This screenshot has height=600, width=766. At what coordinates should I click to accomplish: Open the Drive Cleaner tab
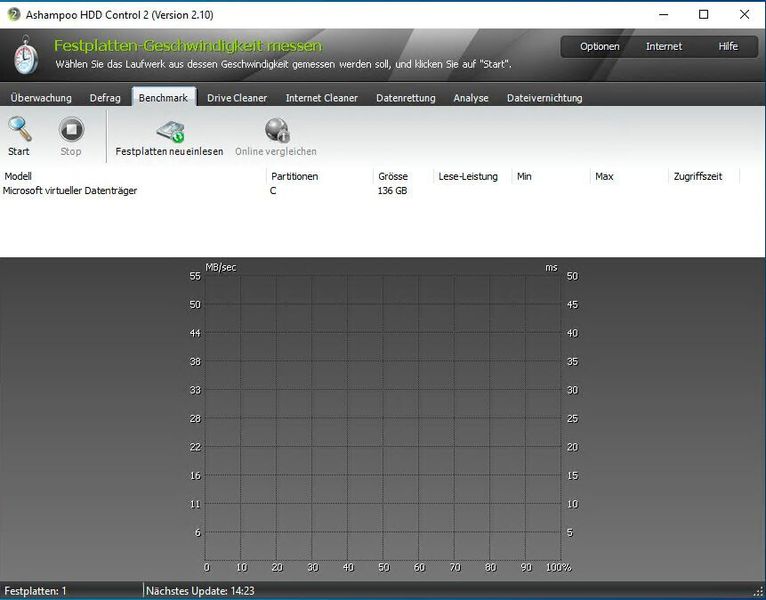[x=237, y=98]
